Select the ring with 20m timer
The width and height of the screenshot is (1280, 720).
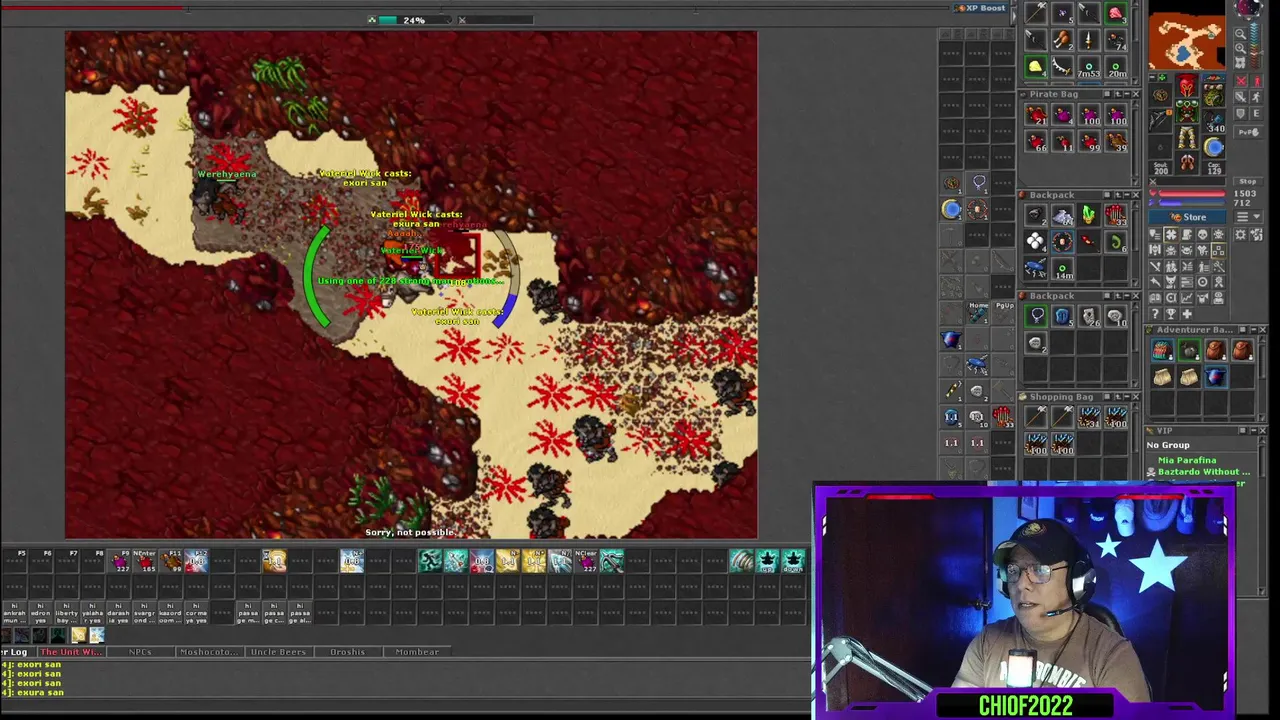(x=1116, y=67)
